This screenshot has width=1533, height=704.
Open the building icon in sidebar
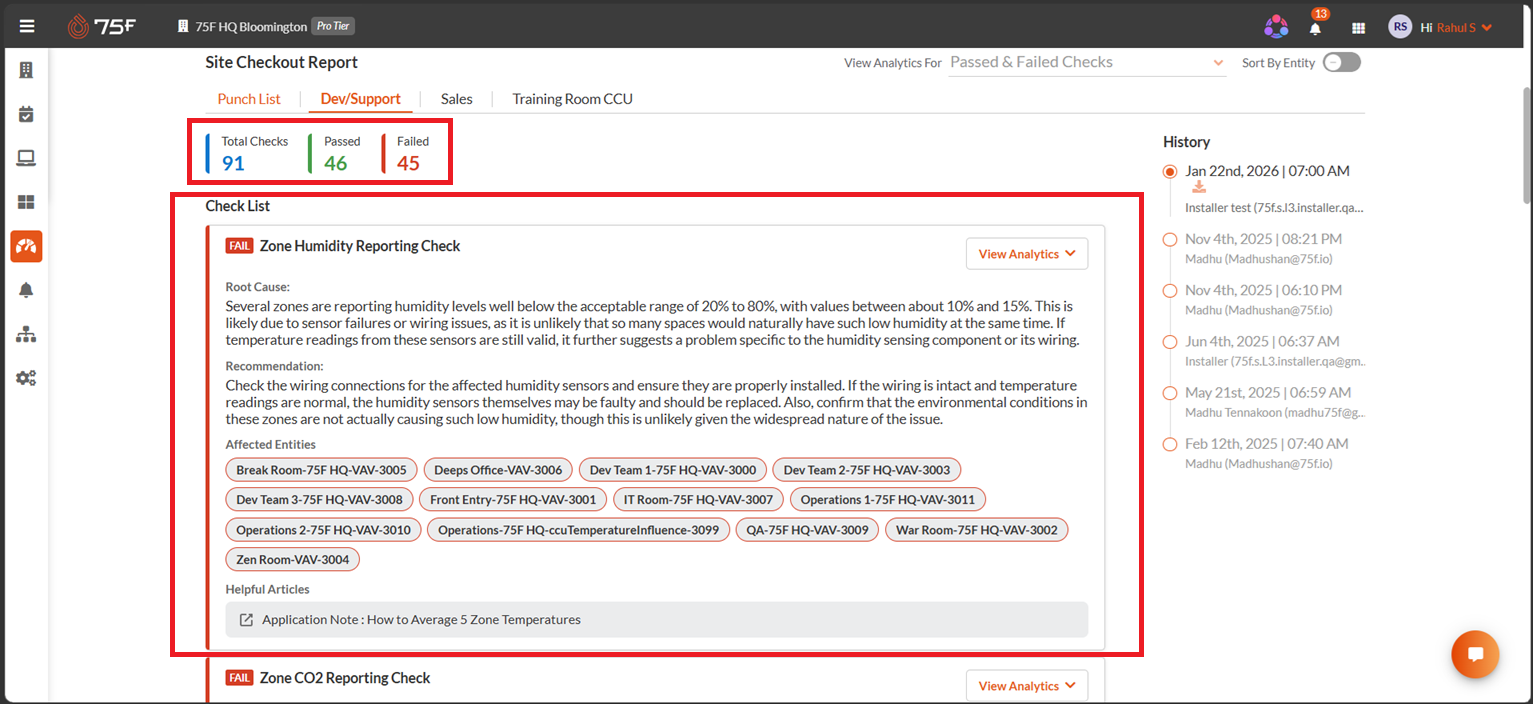(x=26, y=70)
